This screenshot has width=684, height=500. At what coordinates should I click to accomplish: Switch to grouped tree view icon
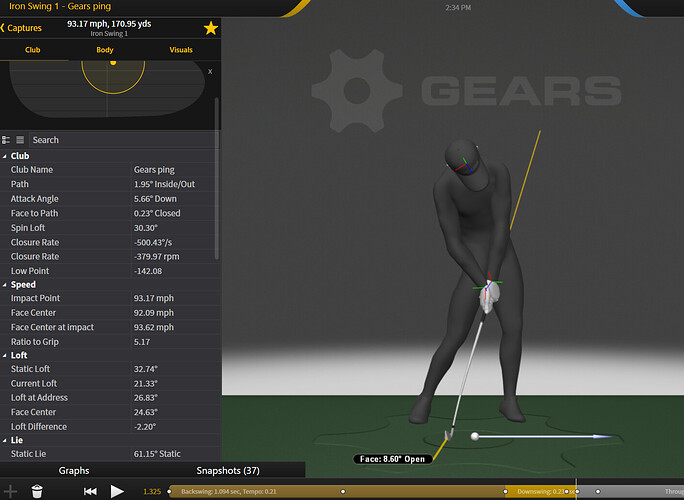click(x=6, y=140)
